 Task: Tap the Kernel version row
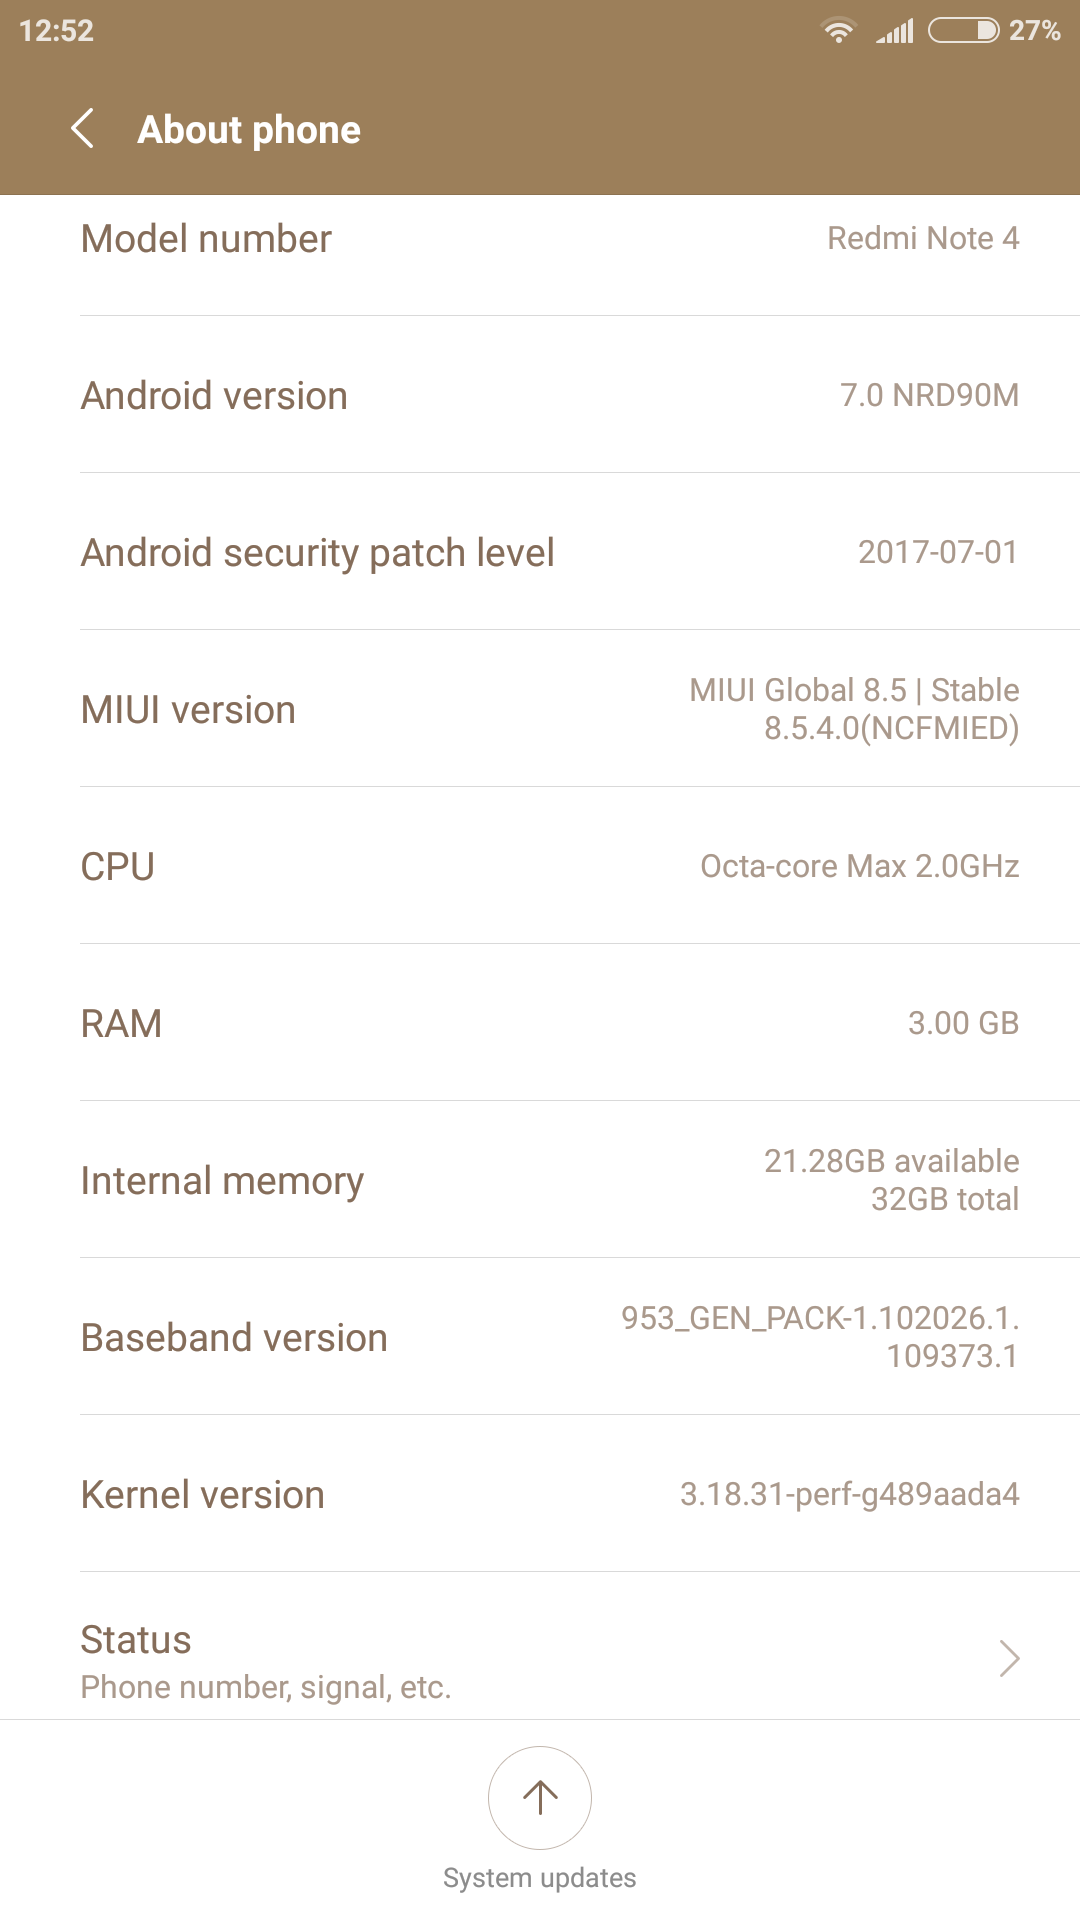coord(540,1494)
